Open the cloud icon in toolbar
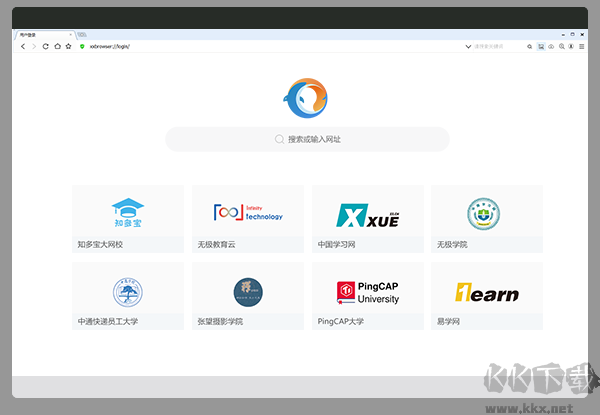 (551, 47)
